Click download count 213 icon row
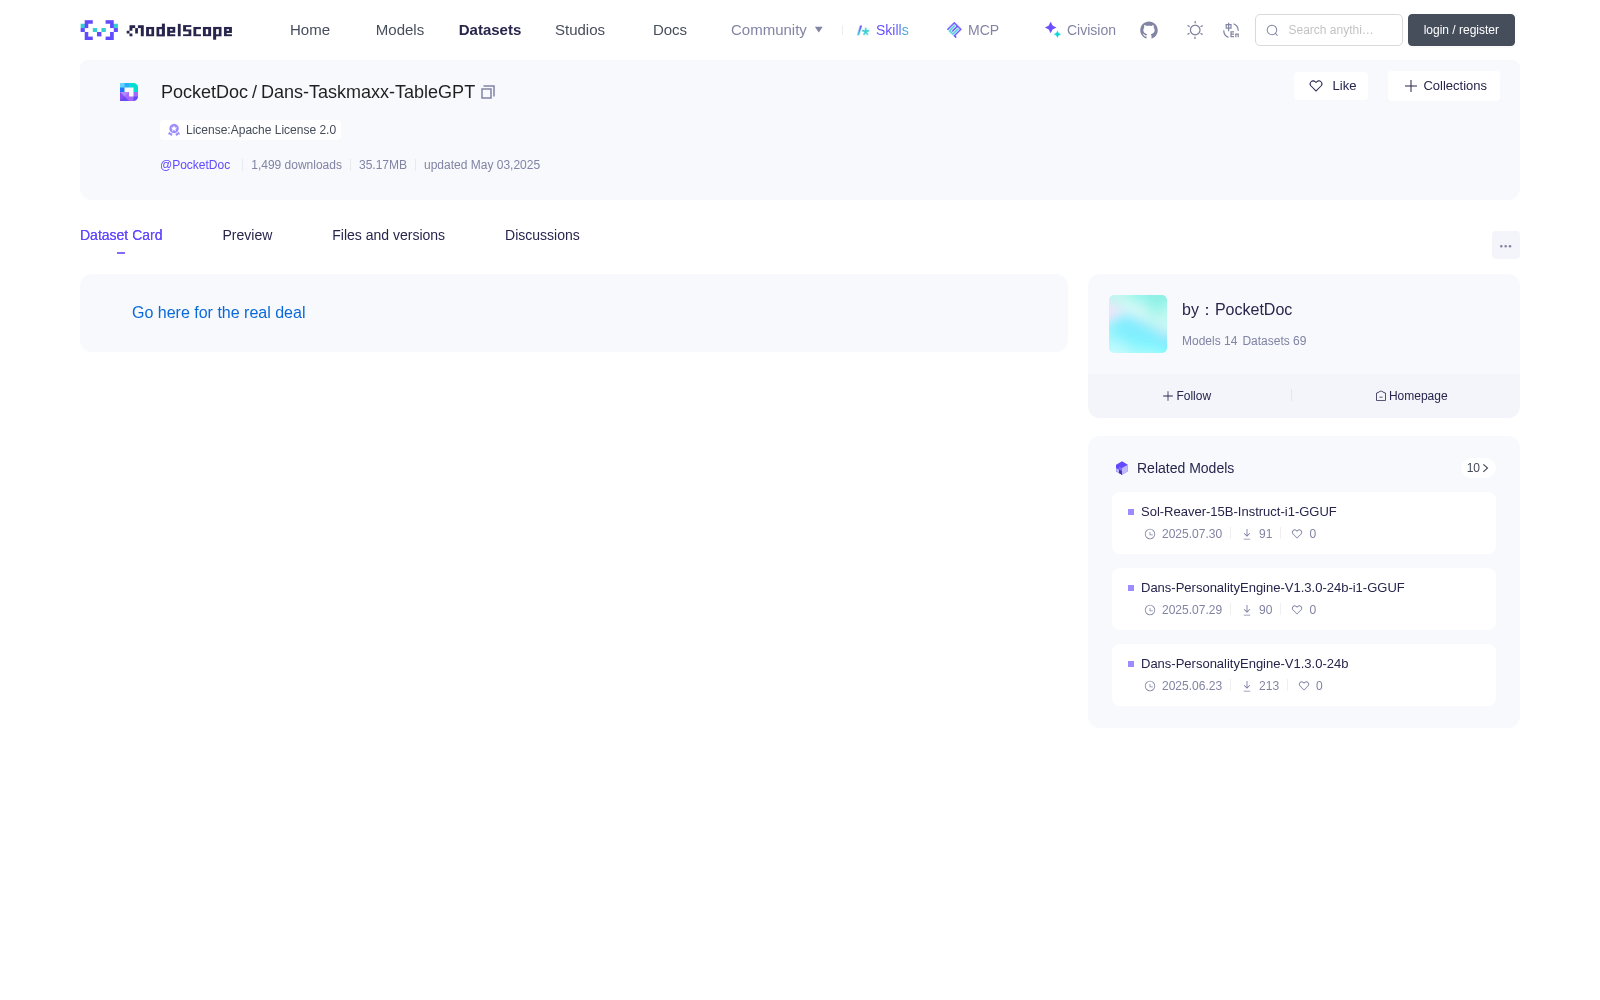Viewport: 1600px width, 1000px height. point(1260,686)
